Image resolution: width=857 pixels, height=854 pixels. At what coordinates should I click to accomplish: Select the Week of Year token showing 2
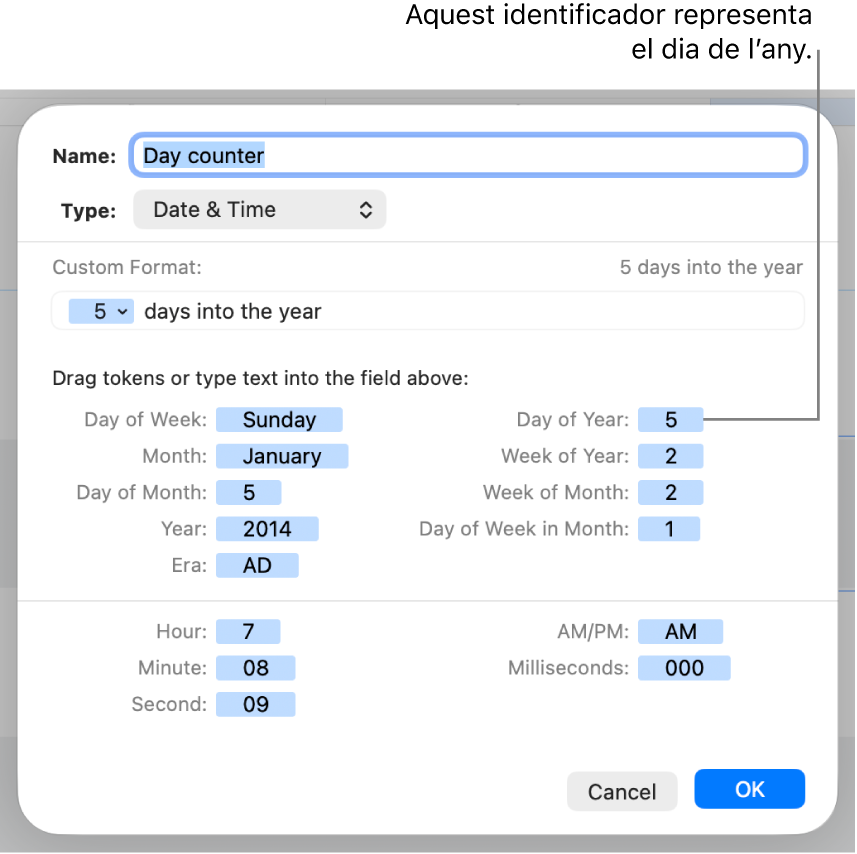point(670,456)
